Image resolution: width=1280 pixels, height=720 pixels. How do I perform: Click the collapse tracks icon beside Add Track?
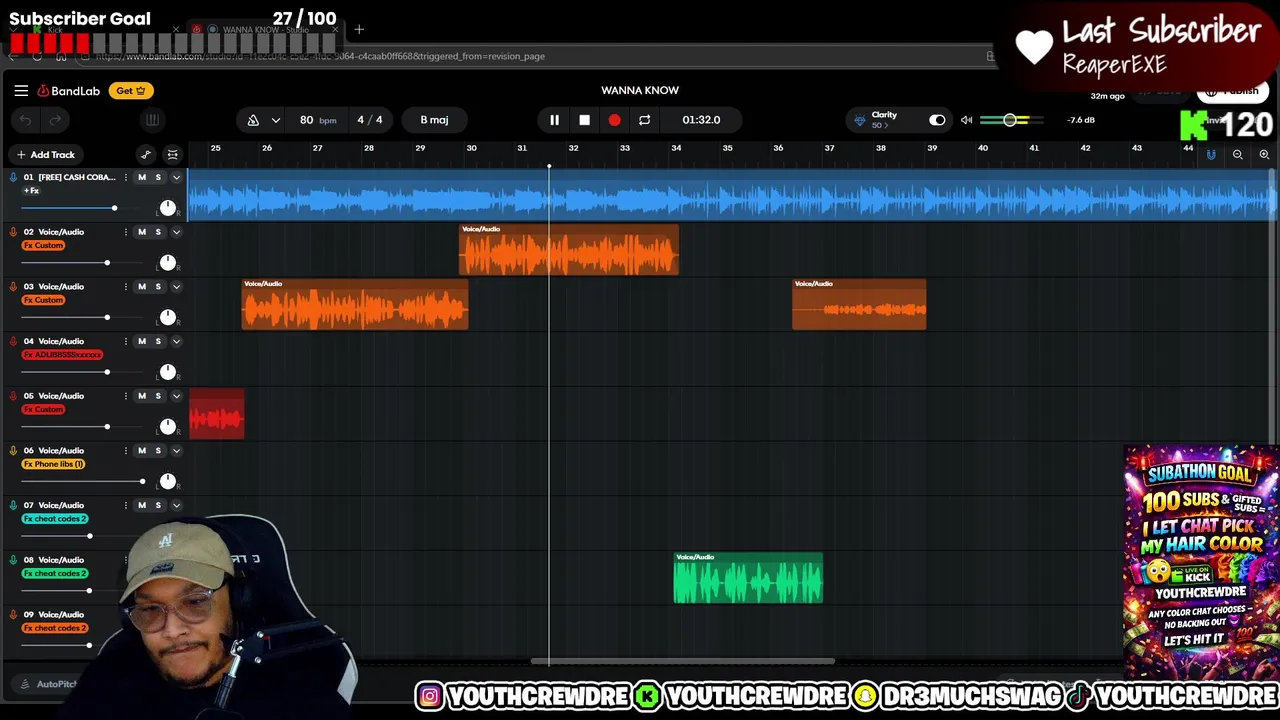click(172, 154)
